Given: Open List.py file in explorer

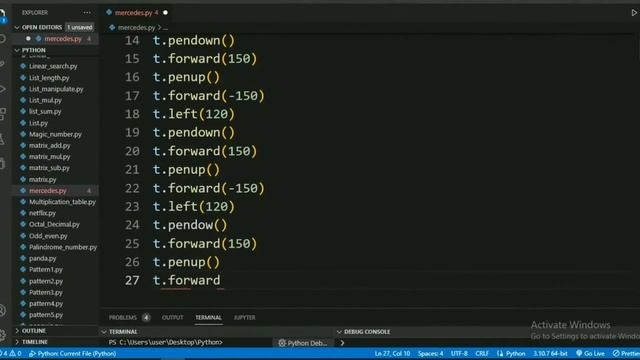Looking at the screenshot, I should (38, 123).
